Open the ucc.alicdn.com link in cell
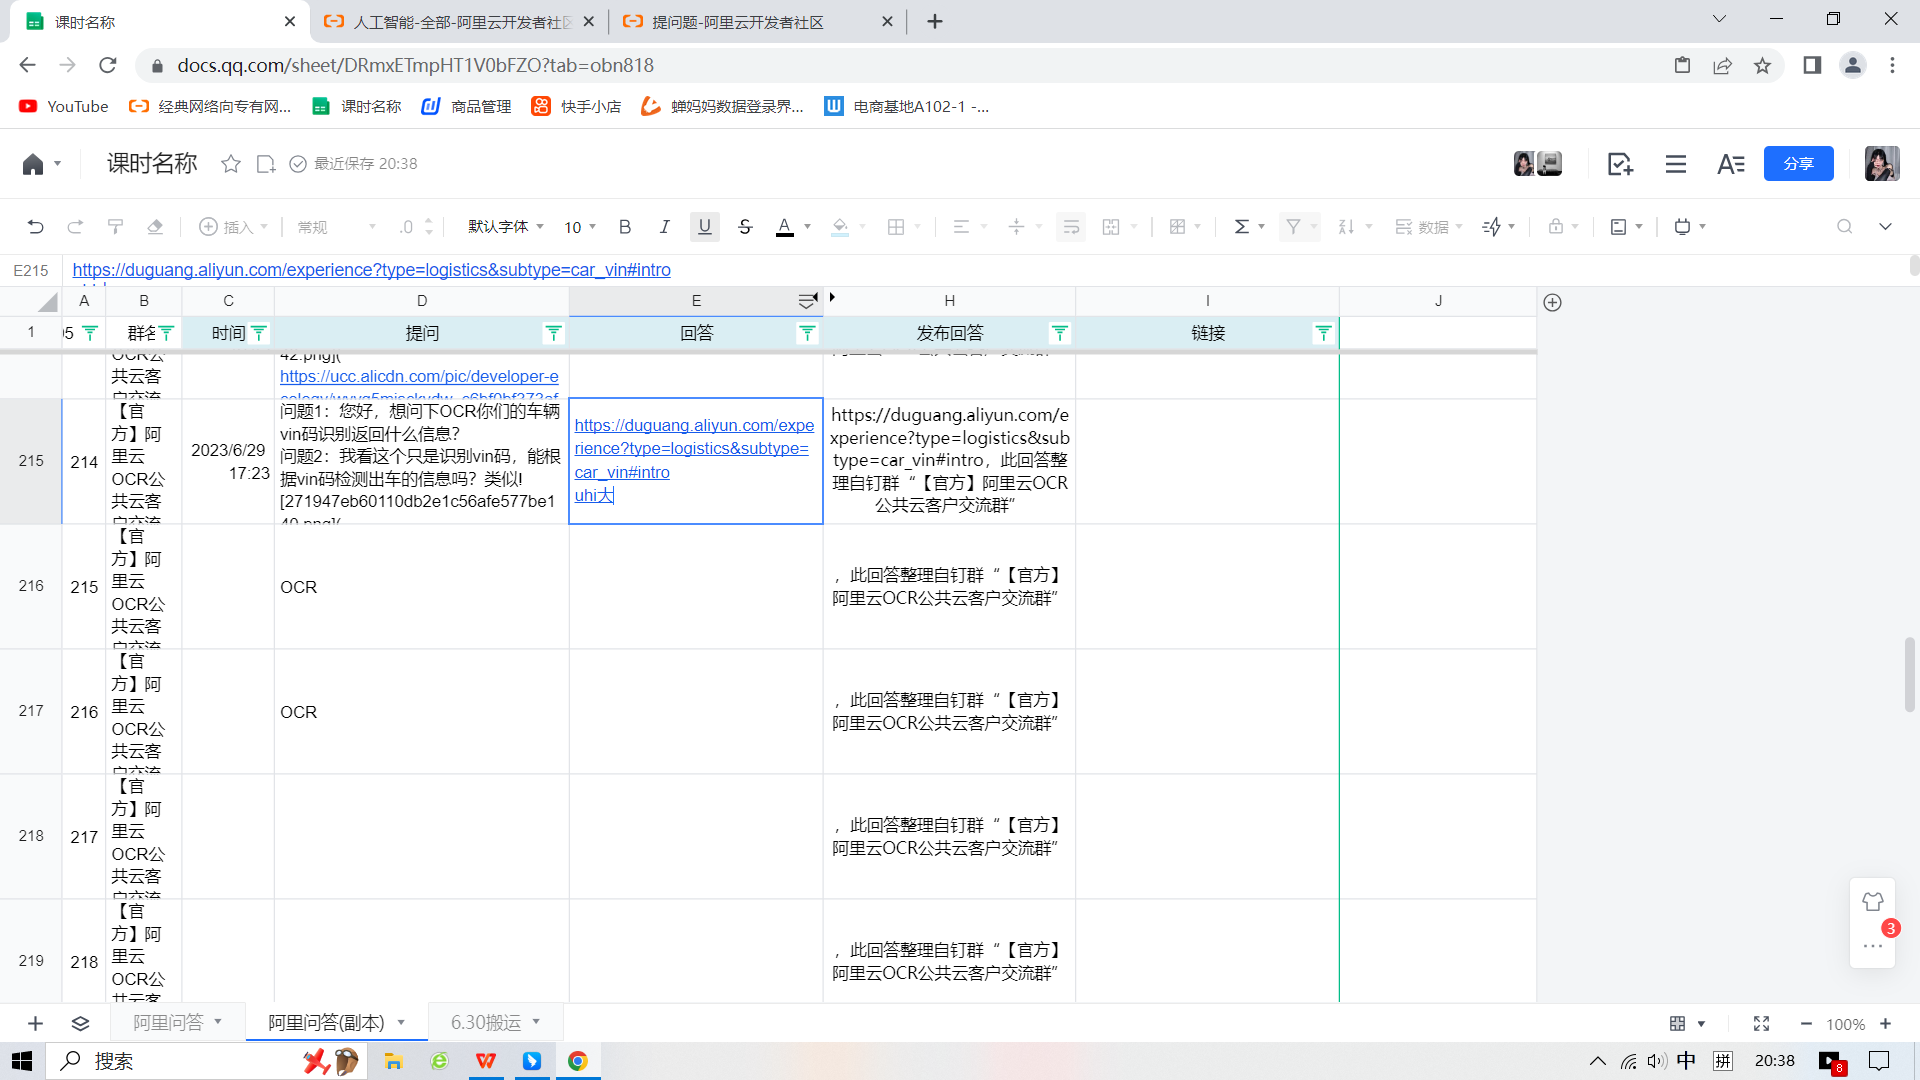The width and height of the screenshot is (1920, 1080). [x=419, y=377]
